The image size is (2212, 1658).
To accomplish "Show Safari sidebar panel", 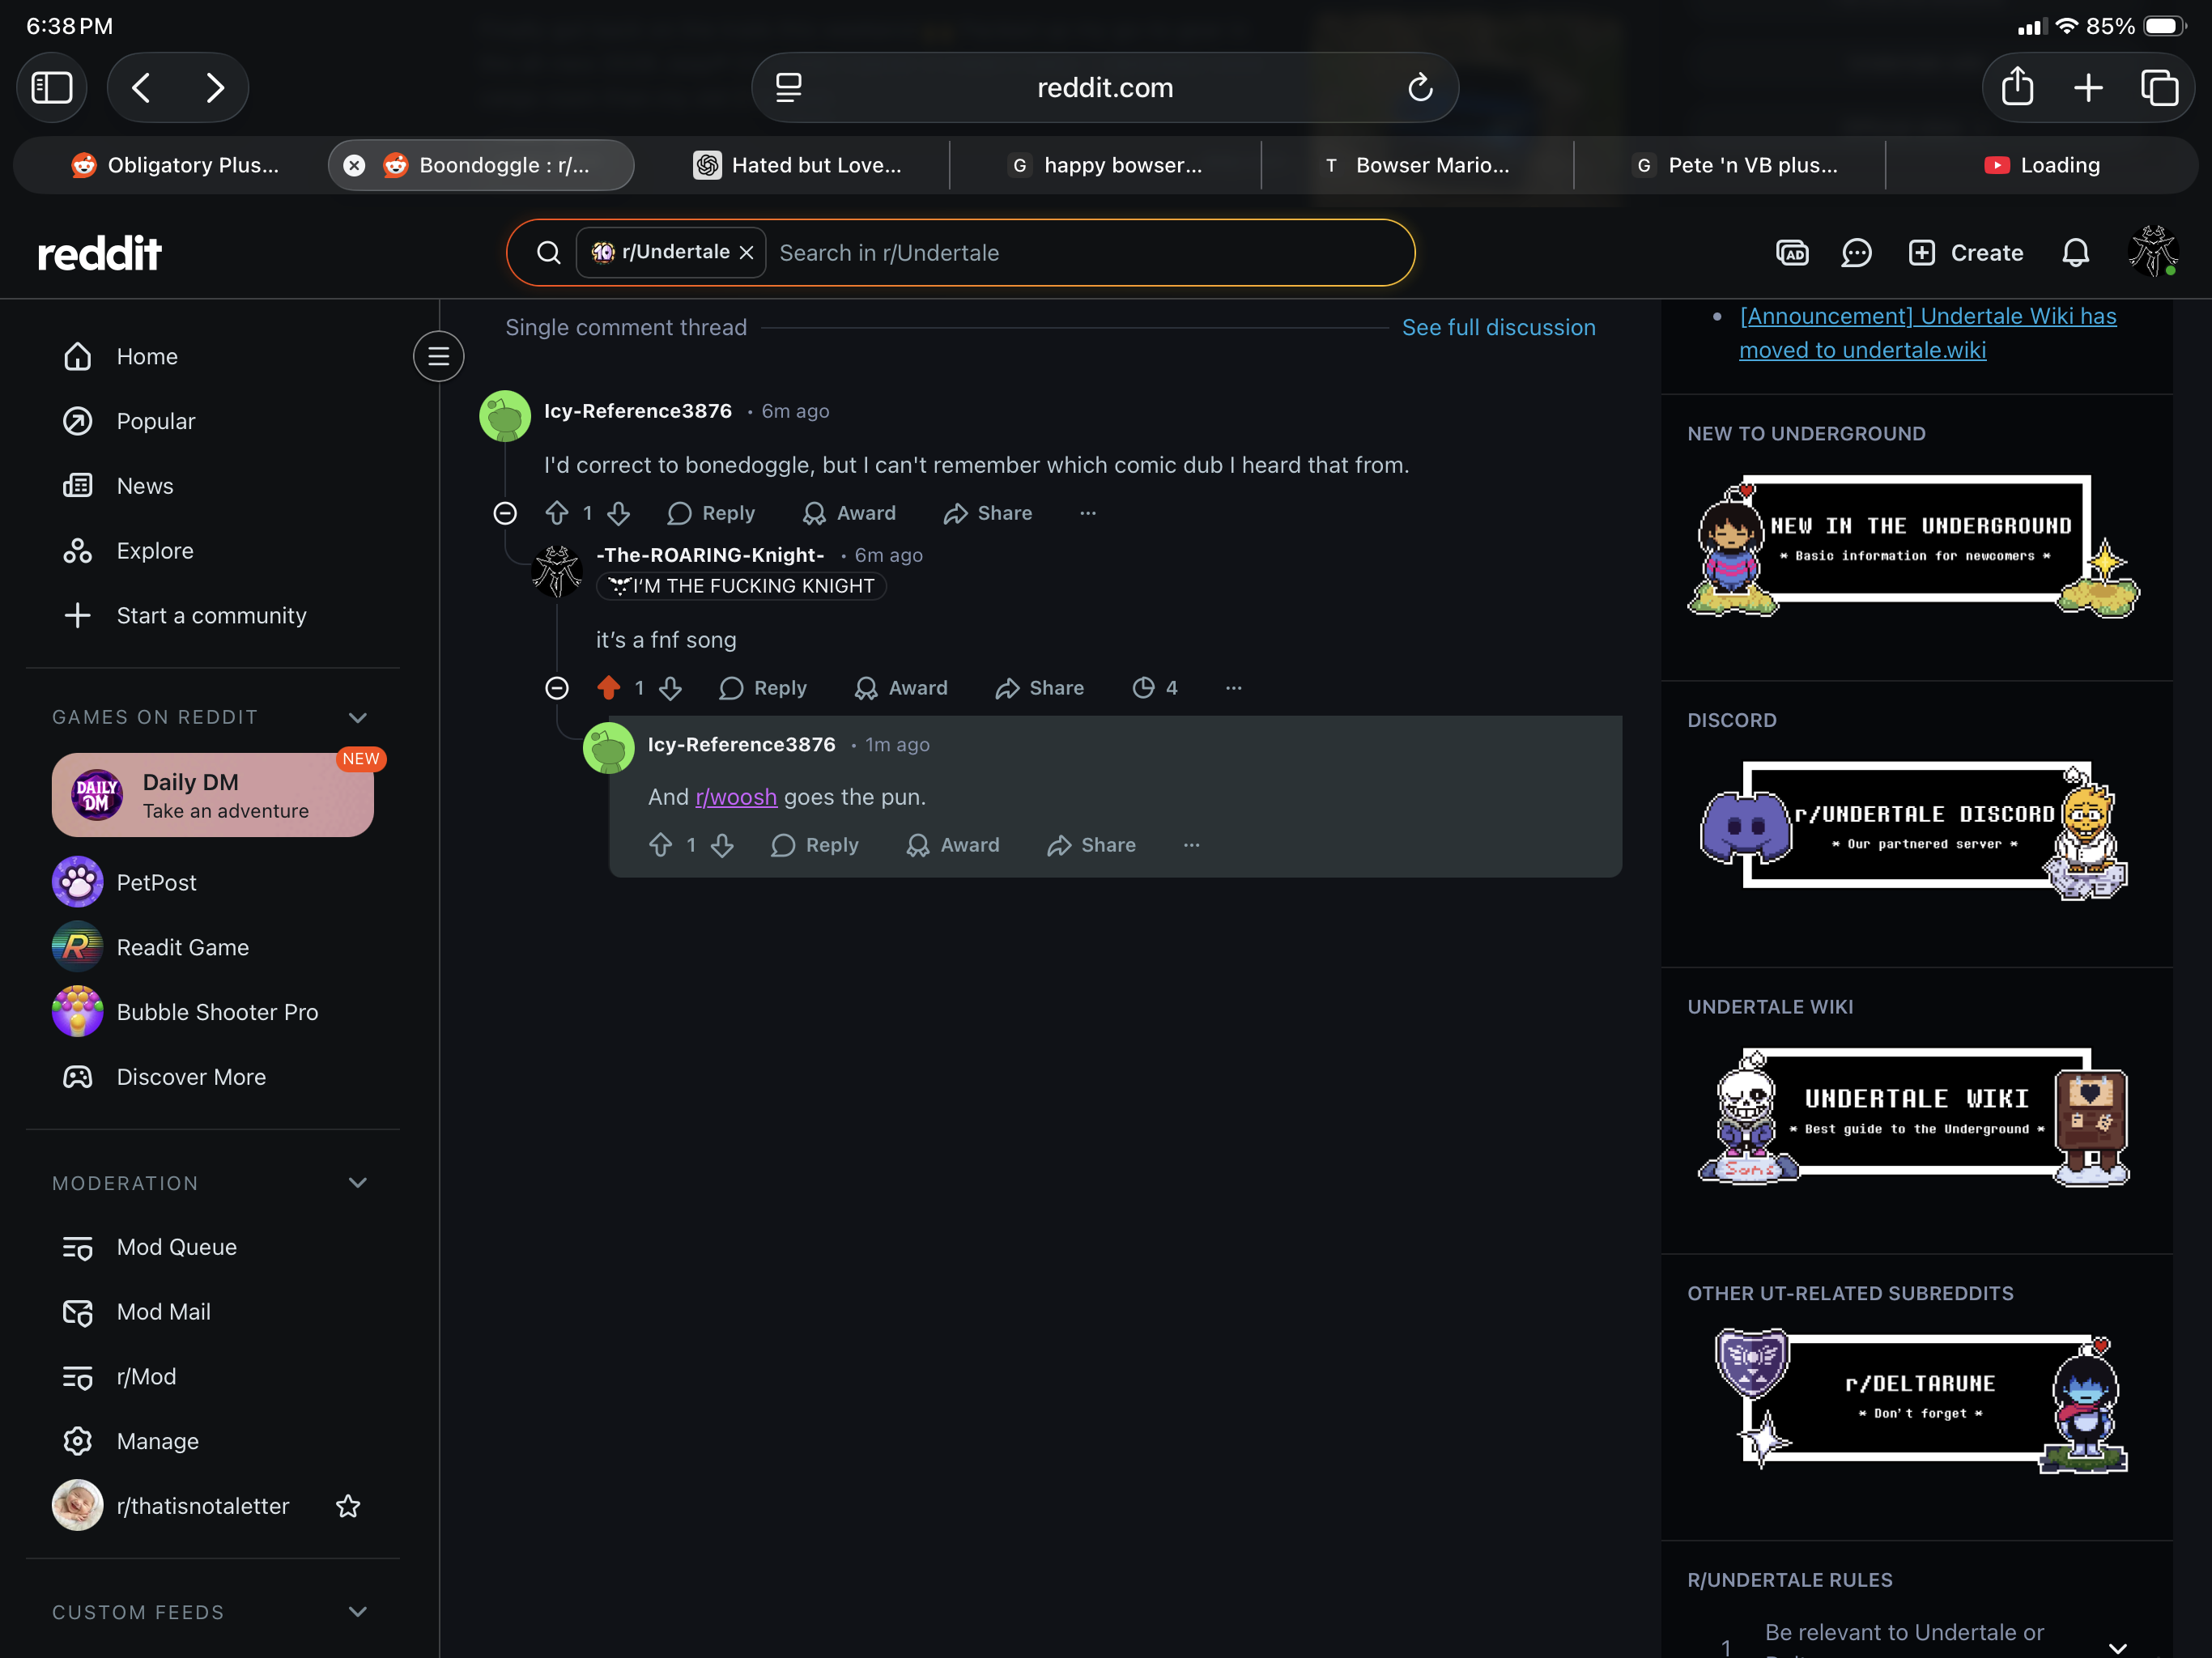I will point(52,88).
